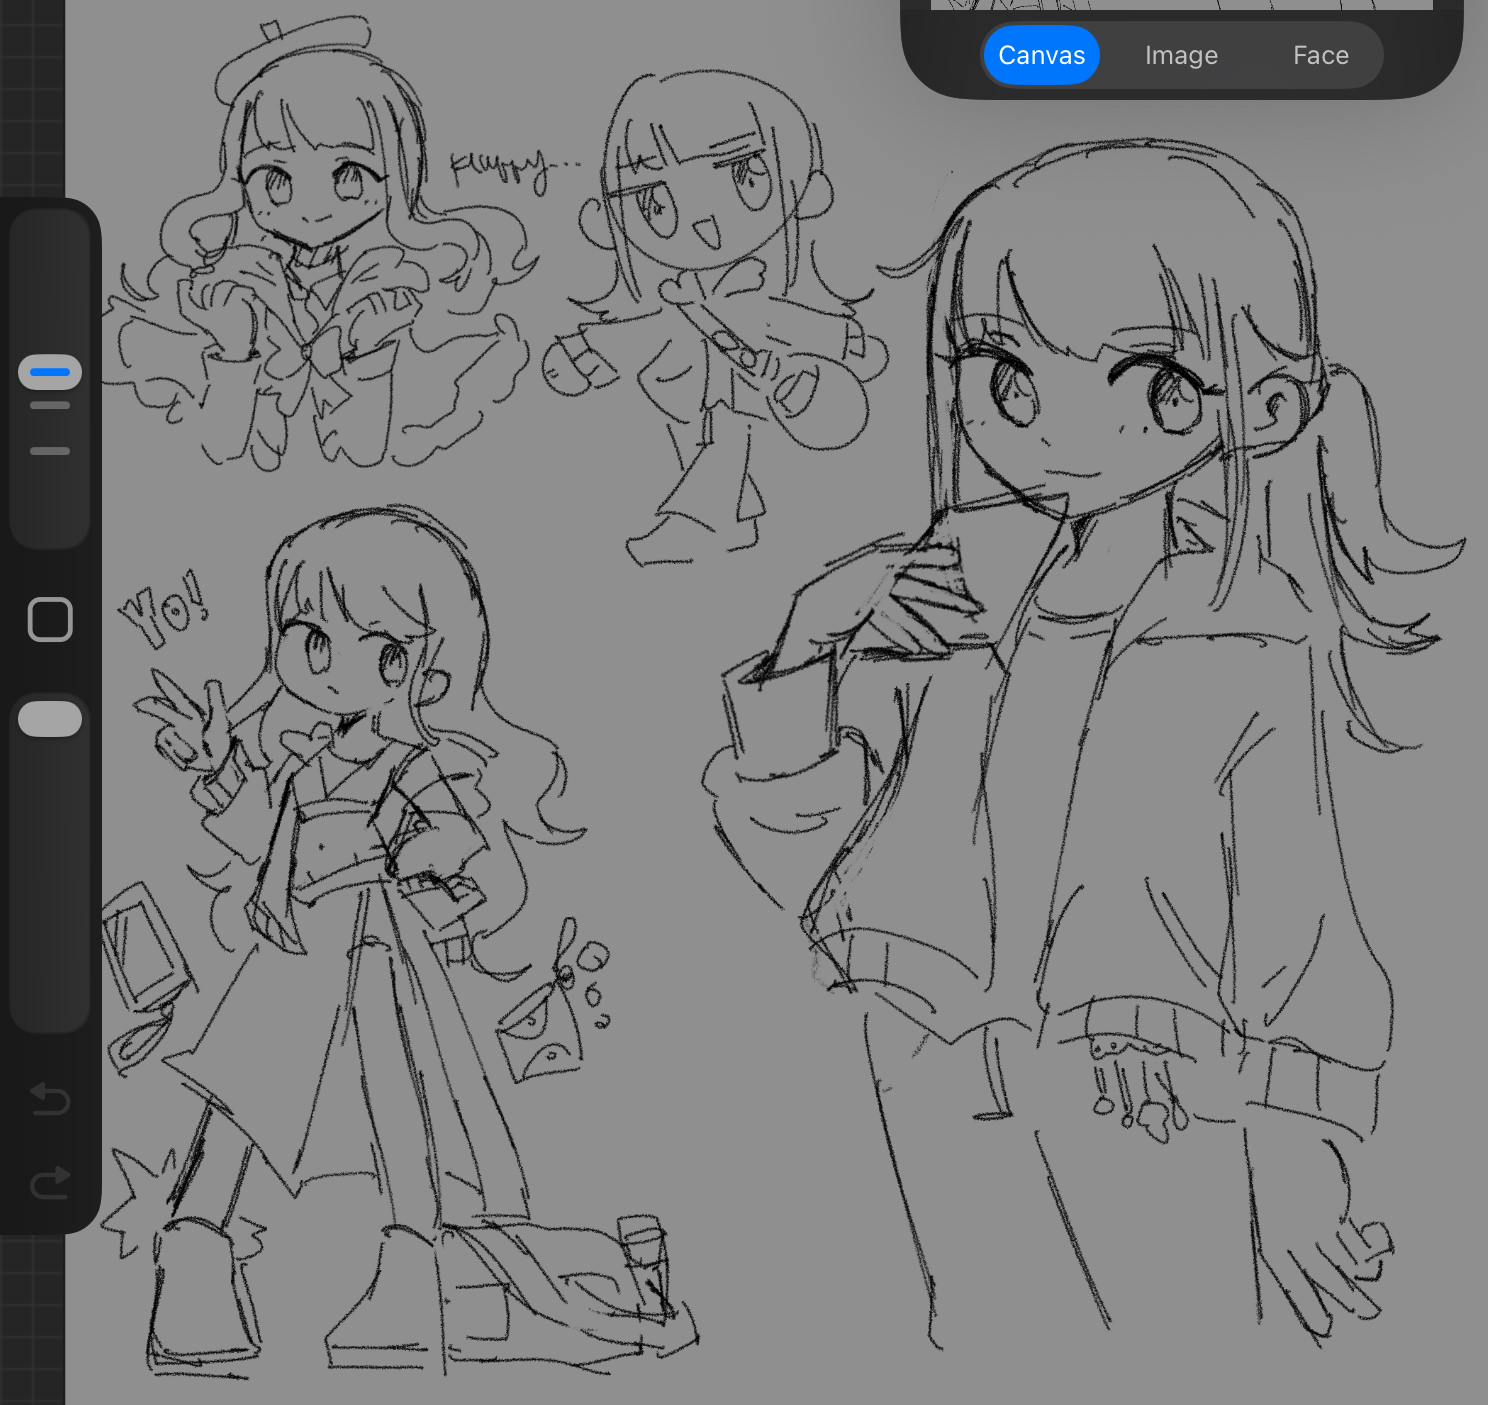Select the Image reference tab
The width and height of the screenshot is (1488, 1405).
click(1181, 55)
